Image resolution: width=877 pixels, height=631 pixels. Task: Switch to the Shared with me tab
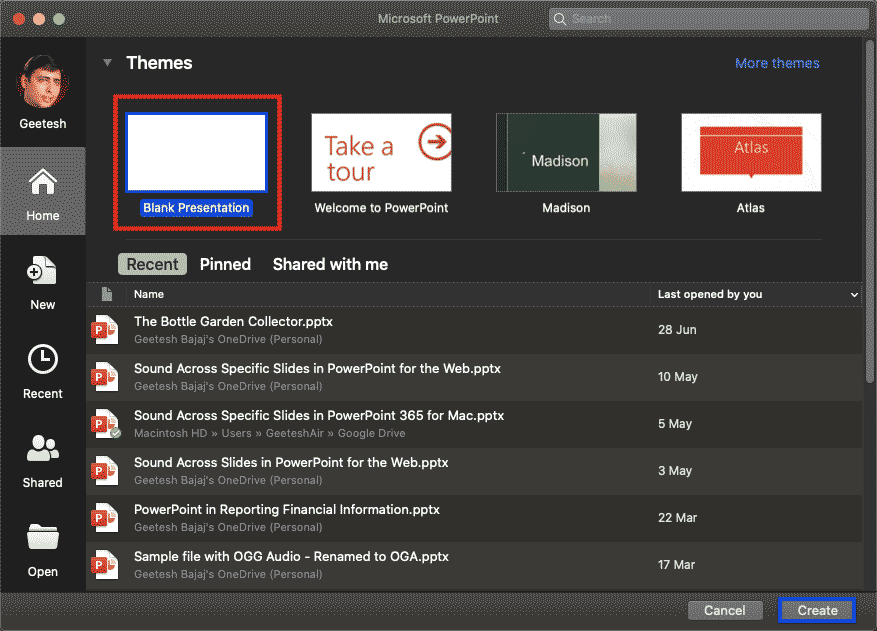tap(330, 265)
